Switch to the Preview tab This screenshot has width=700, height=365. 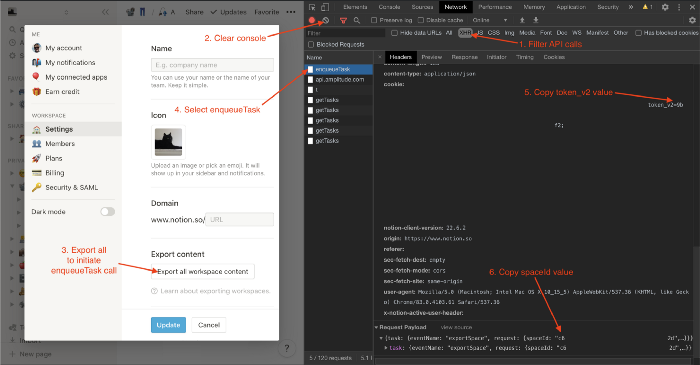[432, 57]
